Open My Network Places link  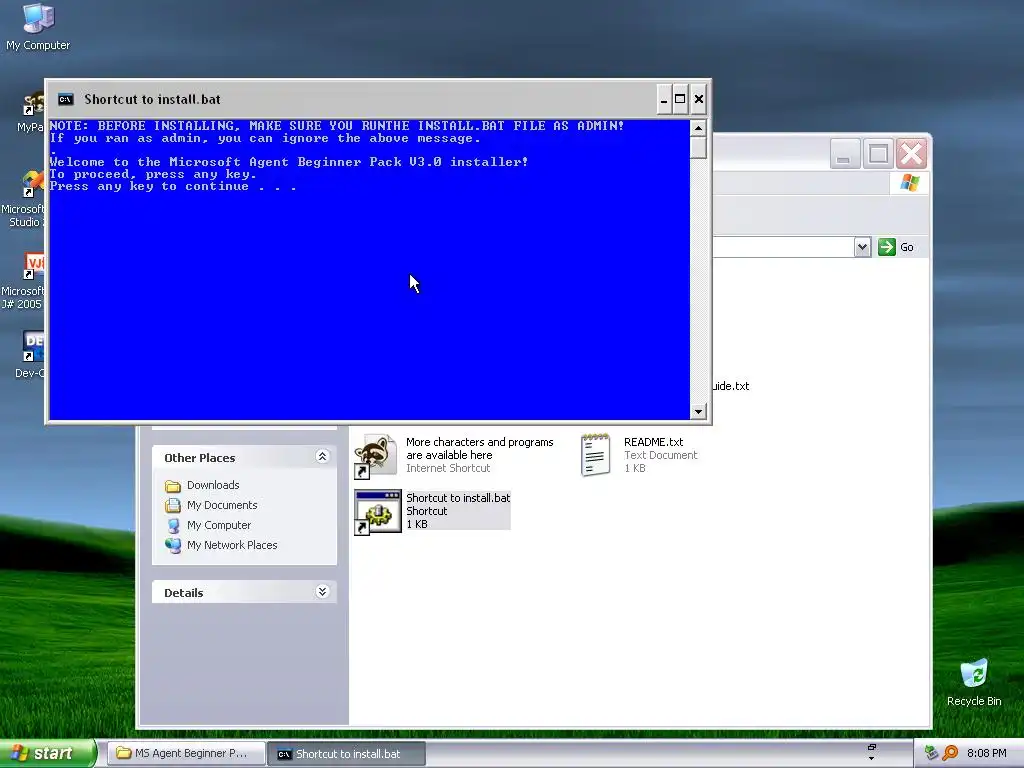tap(232, 545)
